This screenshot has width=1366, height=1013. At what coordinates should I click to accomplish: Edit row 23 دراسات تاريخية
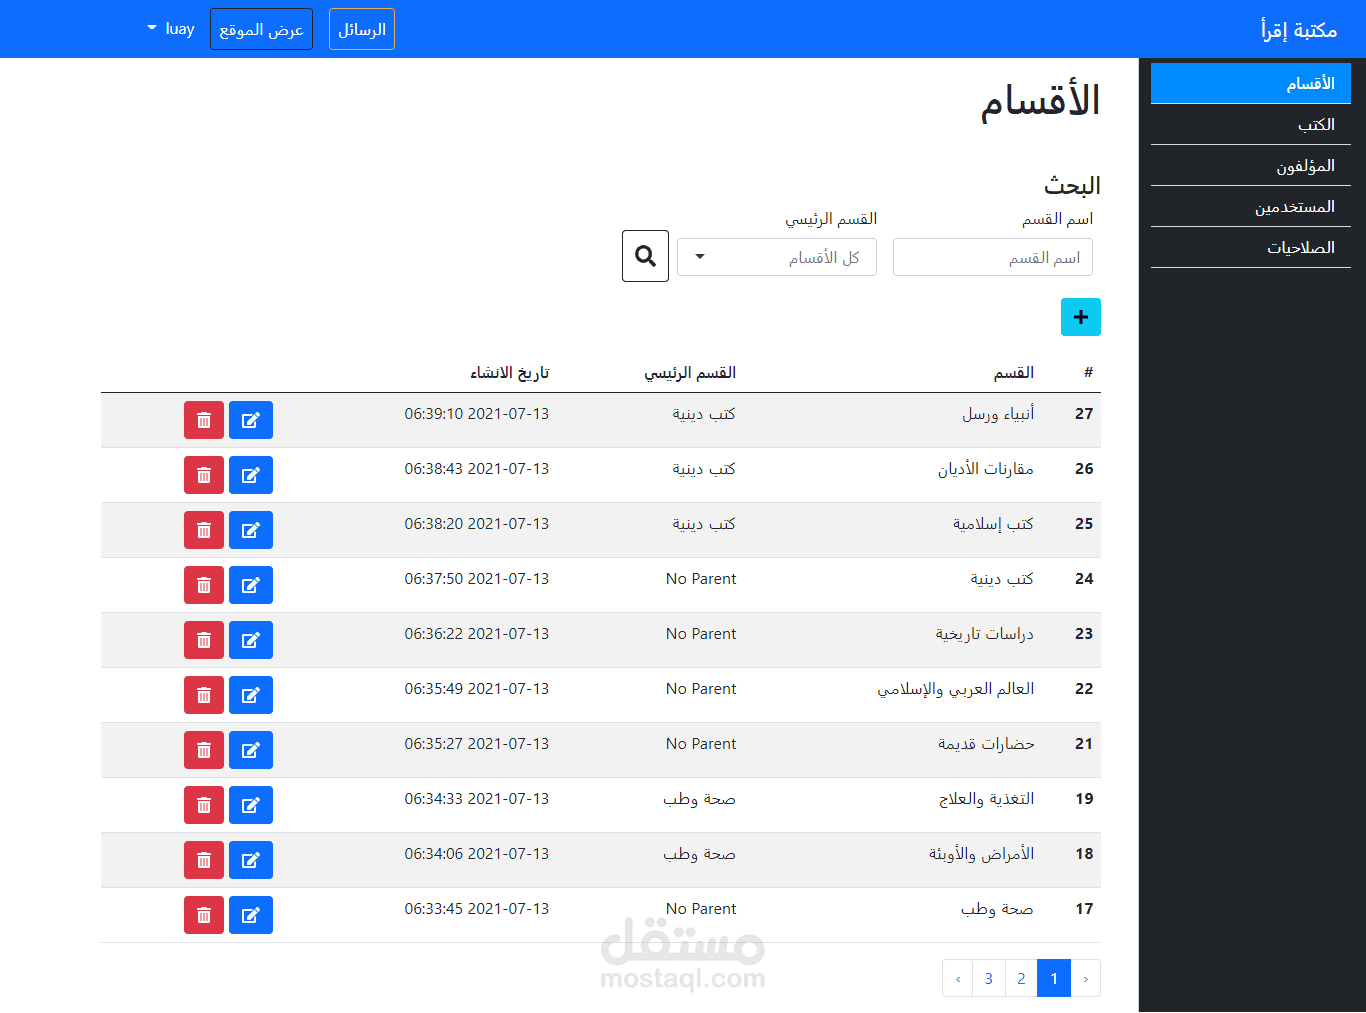click(250, 640)
